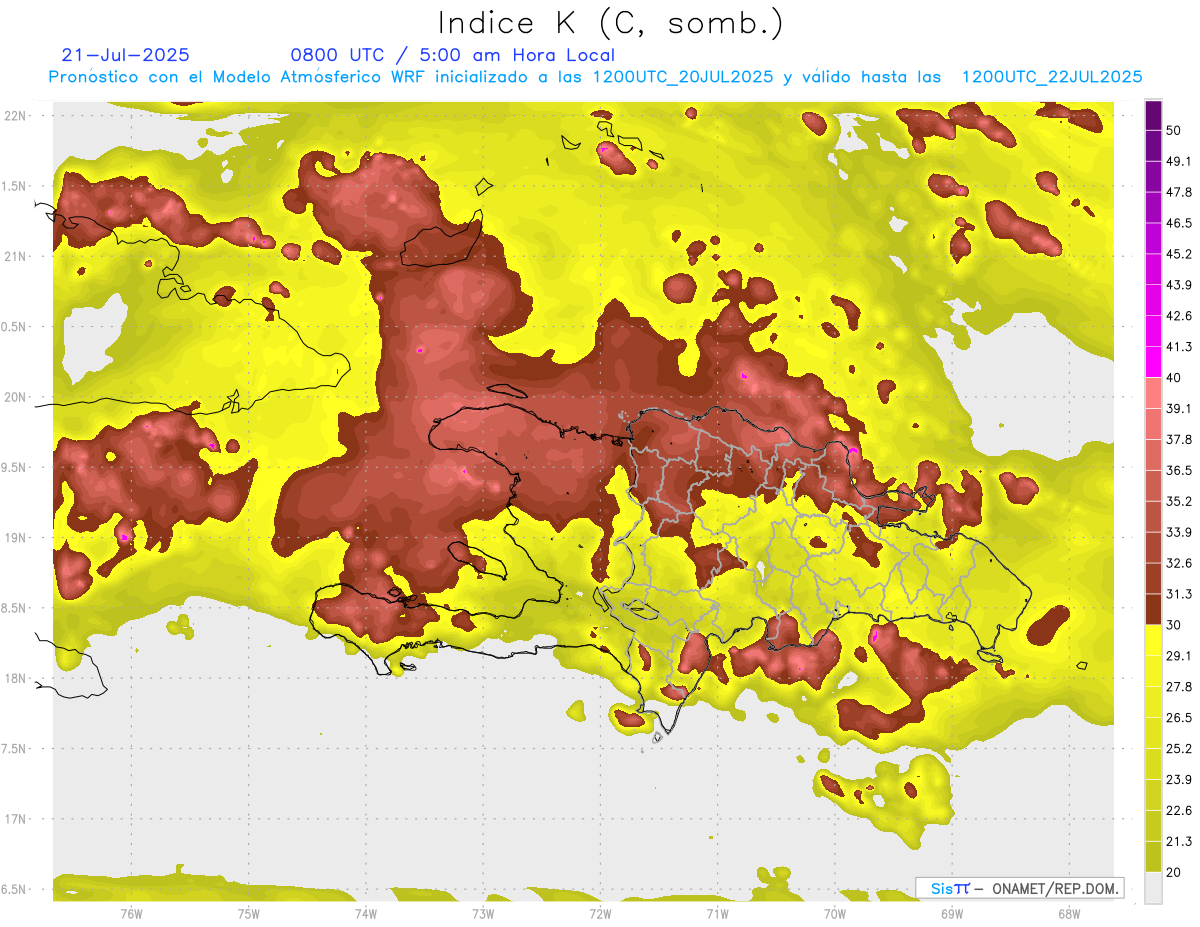
Task: Click the longitude label "68W"
Action: pyautogui.click(x=1069, y=914)
